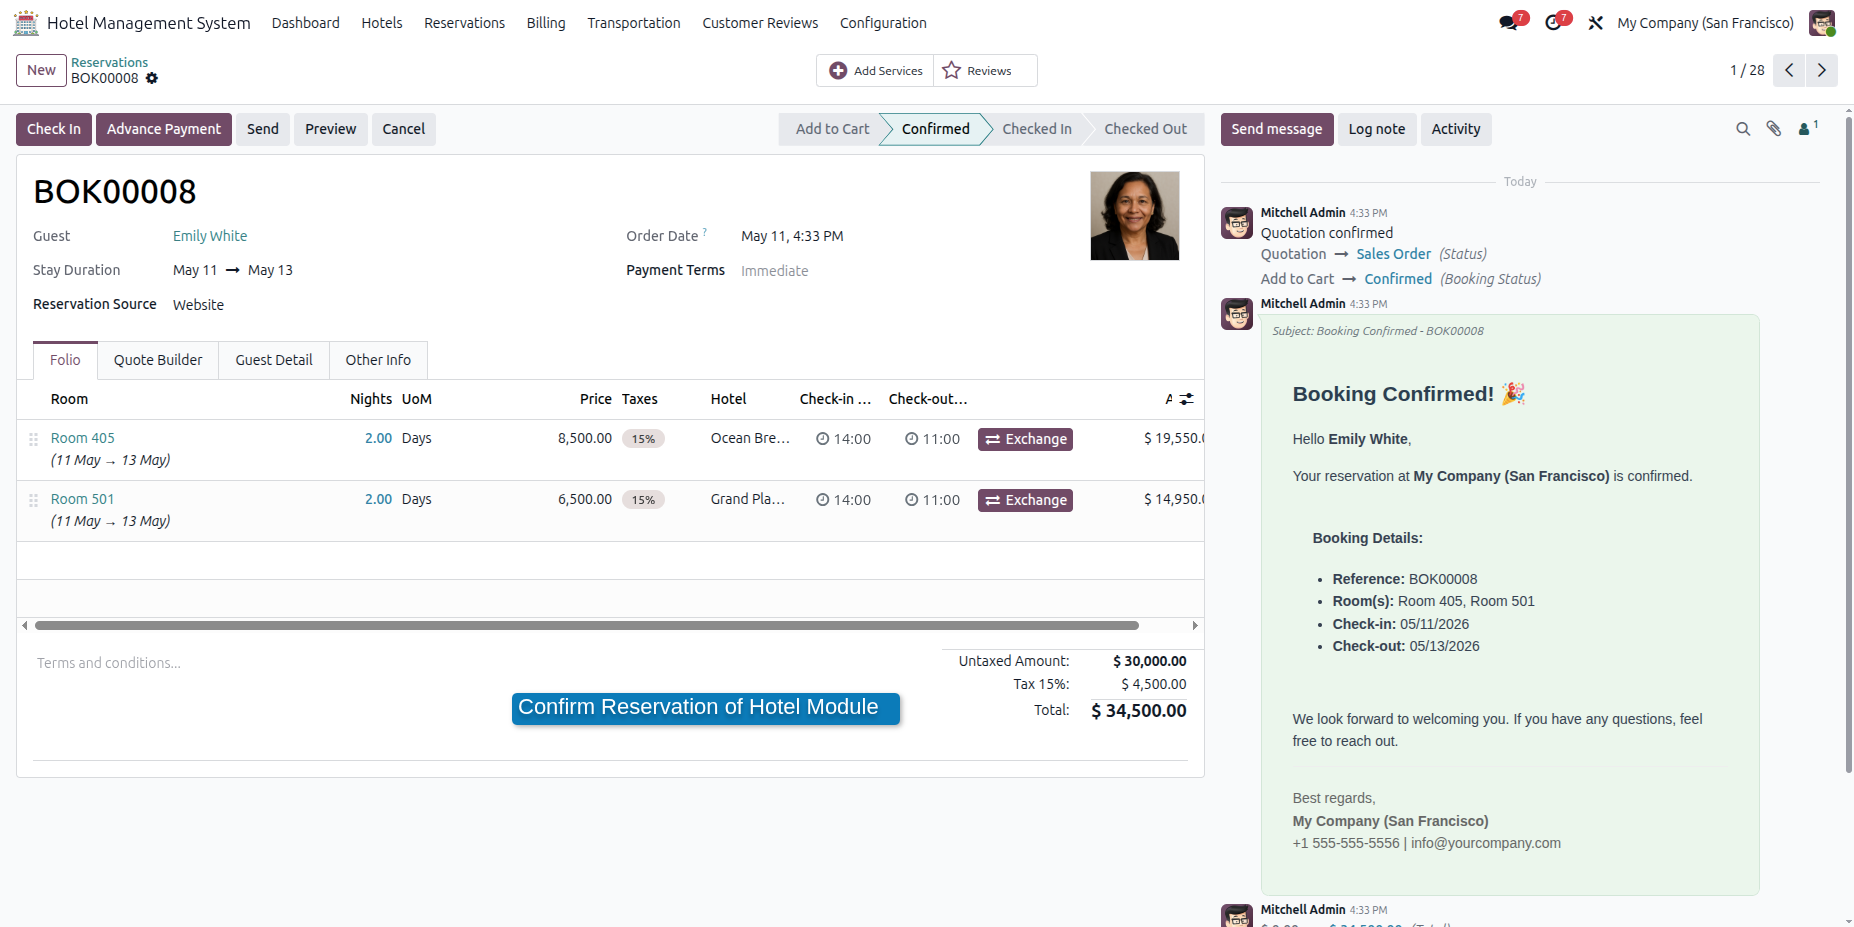The height and width of the screenshot is (927, 1854).
Task: Open the debug tools wrench icon
Action: tap(1596, 22)
